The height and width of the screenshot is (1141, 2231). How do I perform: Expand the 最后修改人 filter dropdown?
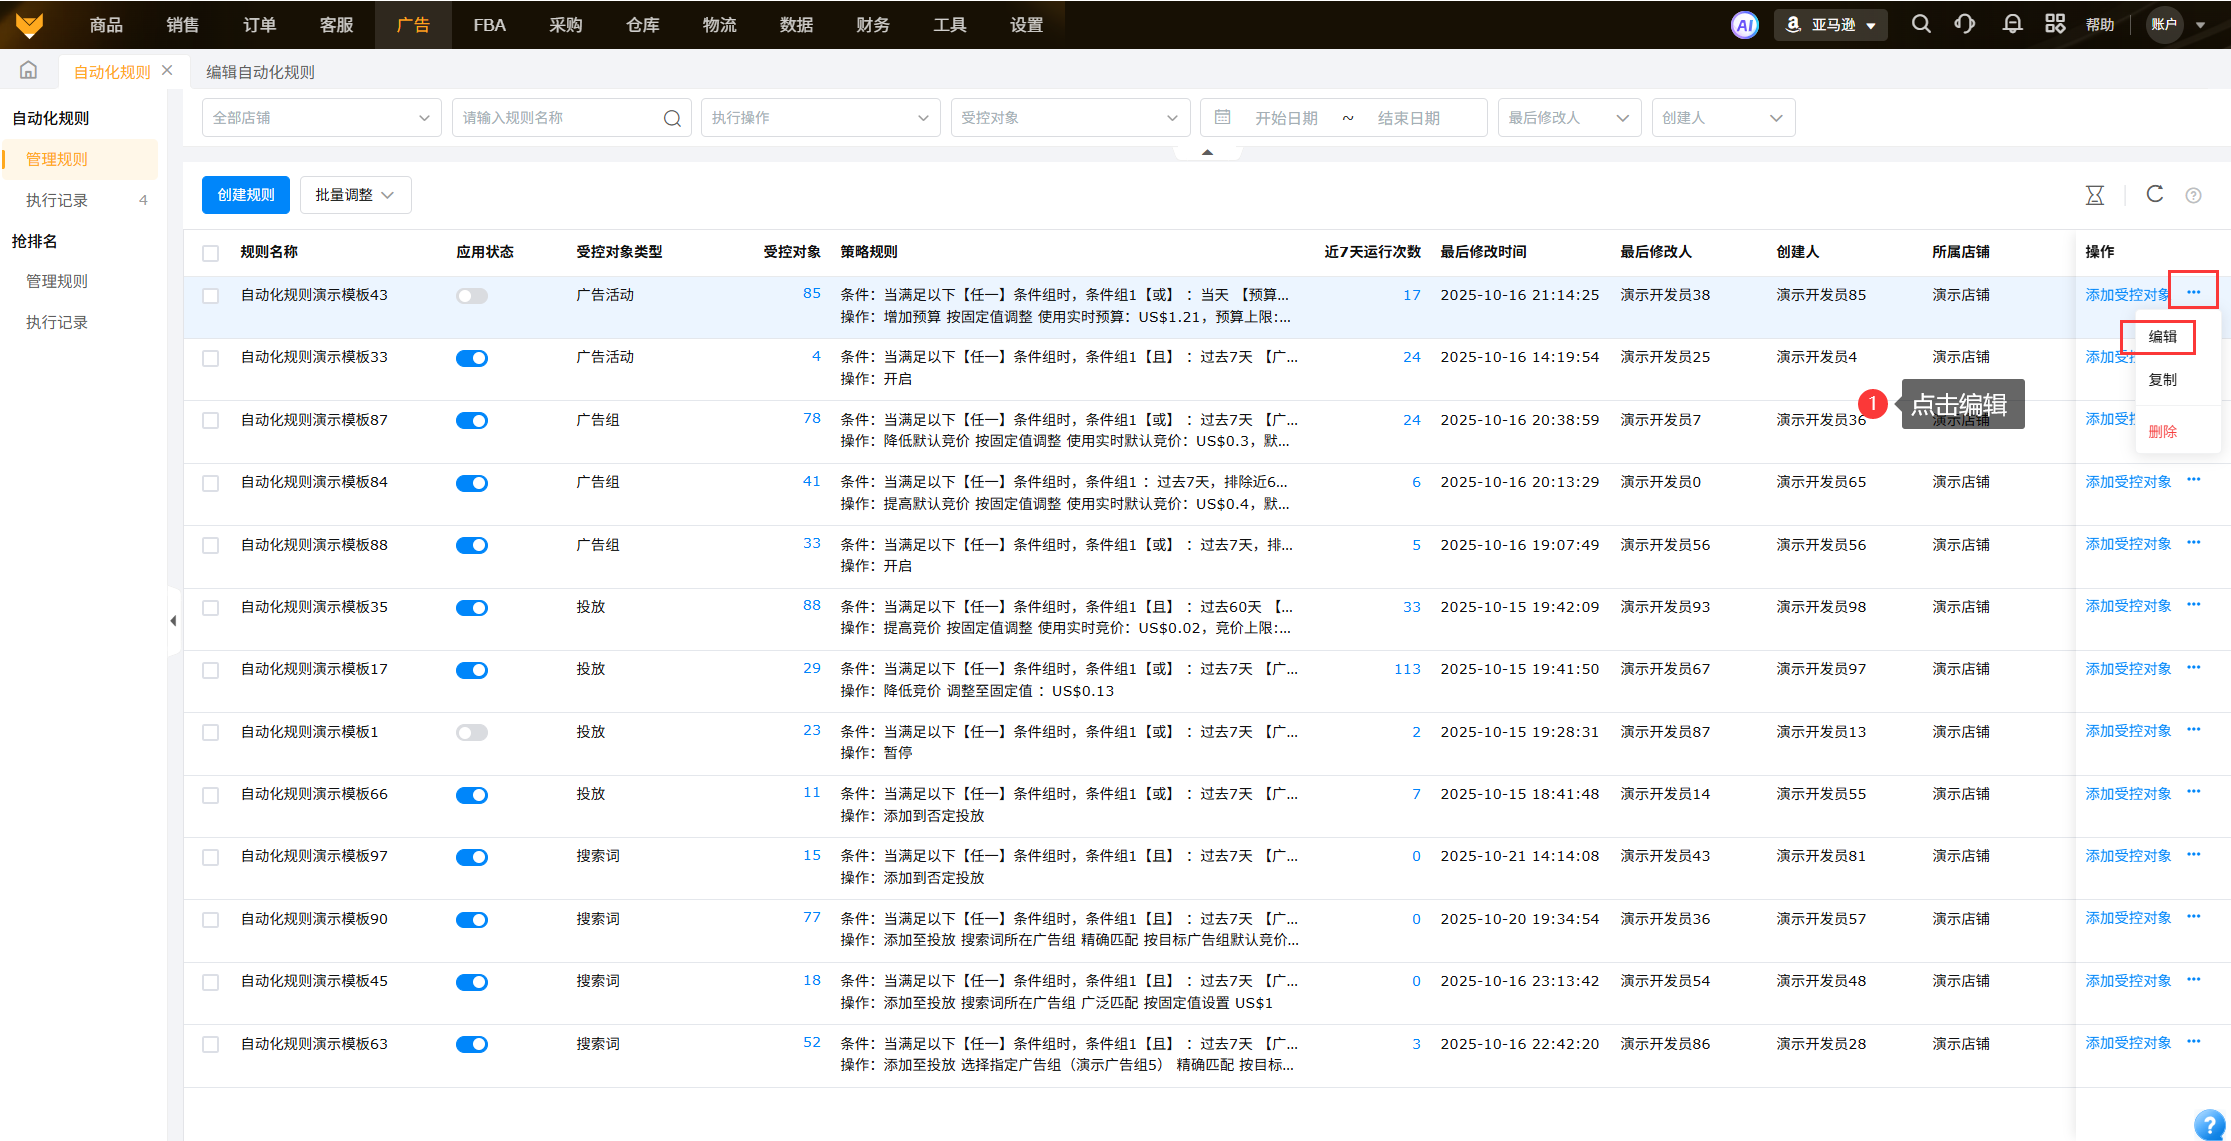point(1568,118)
